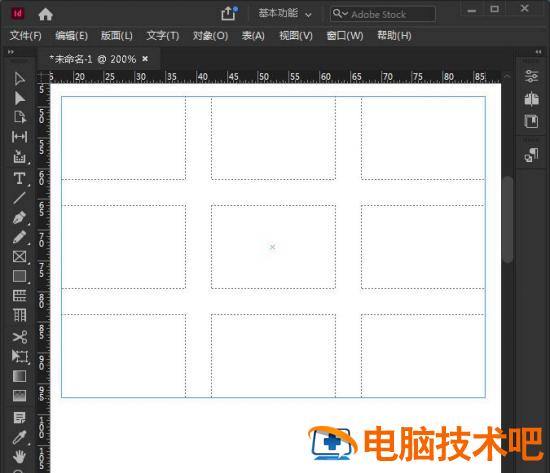Open the 基本功能 workspace dropdown

[284, 14]
